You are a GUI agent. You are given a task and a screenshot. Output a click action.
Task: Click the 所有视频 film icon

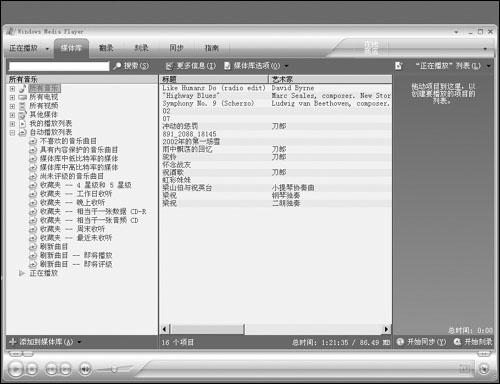tap(23, 106)
